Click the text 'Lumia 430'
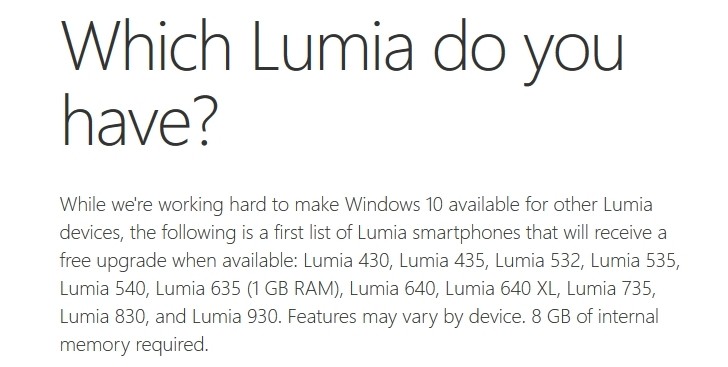This screenshot has width=728, height=367. coord(346,261)
